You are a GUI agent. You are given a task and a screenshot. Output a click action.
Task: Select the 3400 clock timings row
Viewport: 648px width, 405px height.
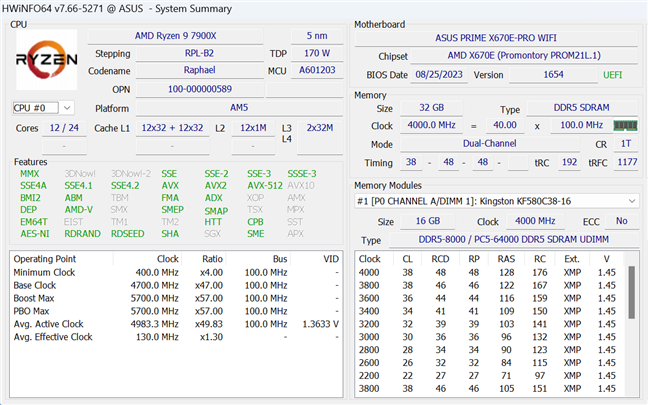pyautogui.click(x=491, y=311)
